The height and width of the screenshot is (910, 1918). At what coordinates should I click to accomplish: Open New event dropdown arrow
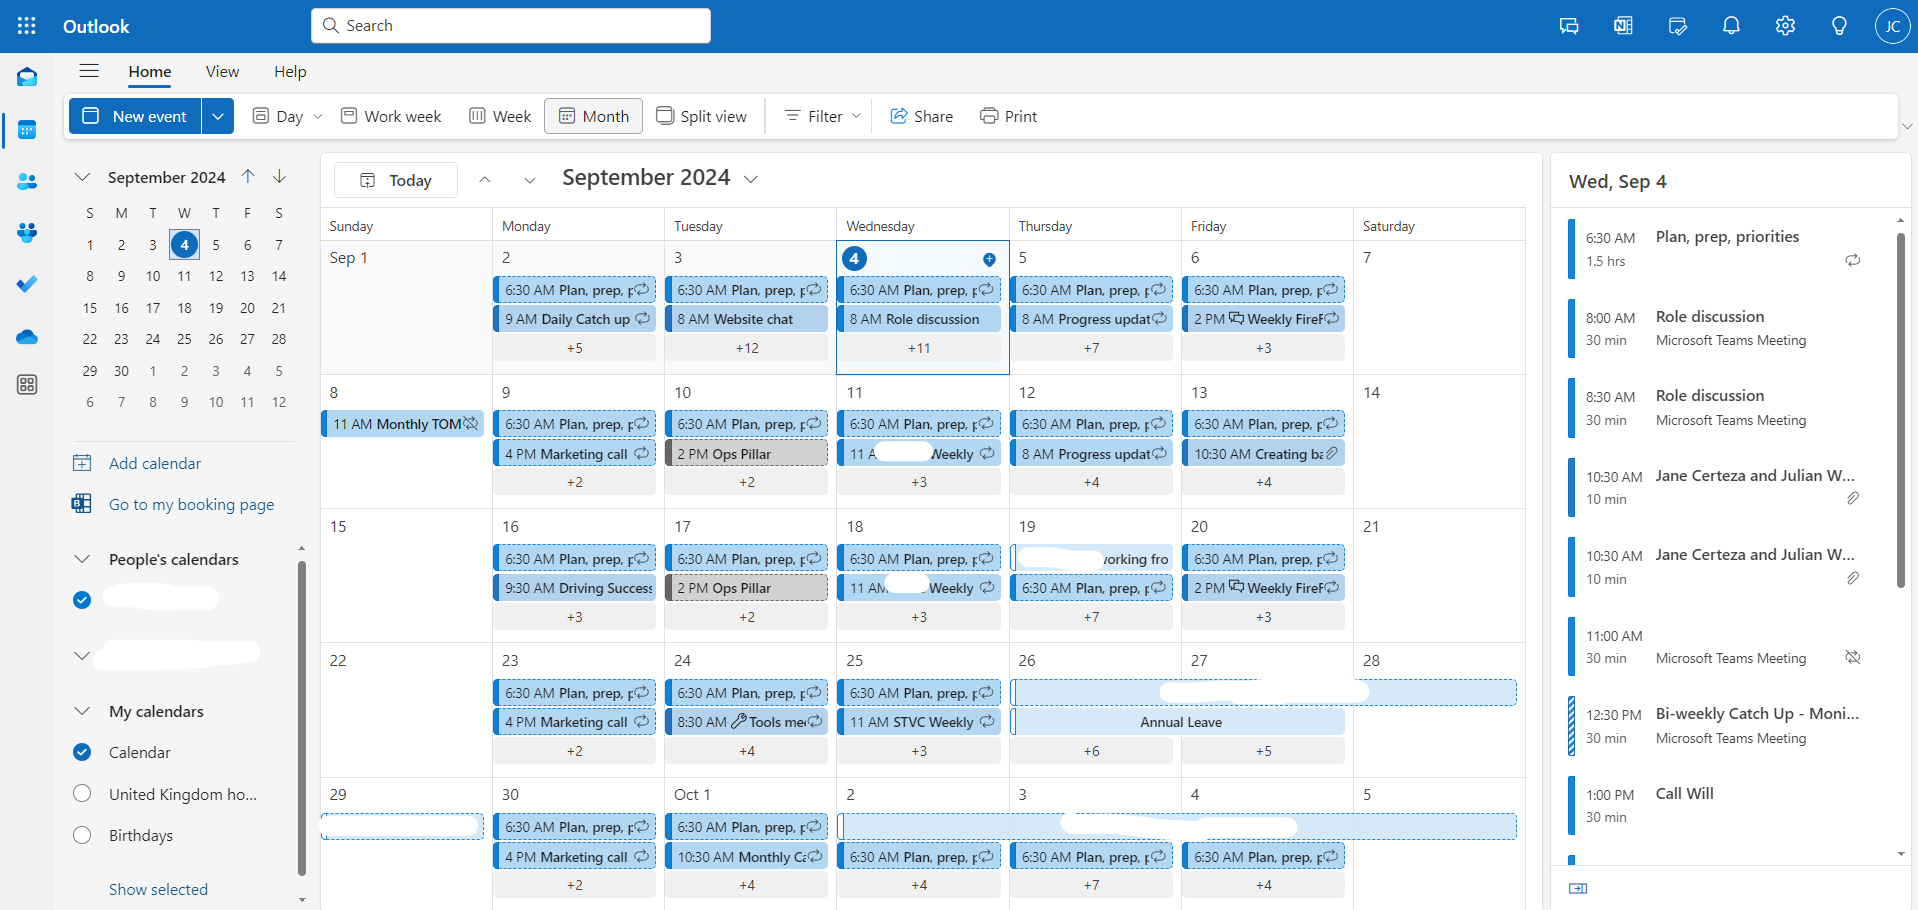click(x=218, y=116)
